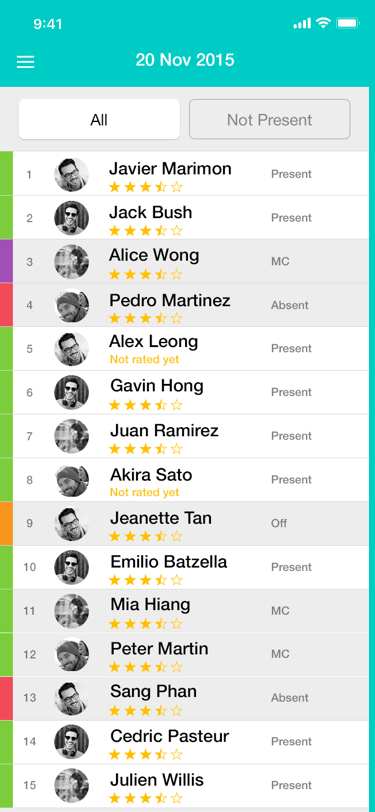Tap 'Not rated yet' under Akira Sato

point(145,492)
